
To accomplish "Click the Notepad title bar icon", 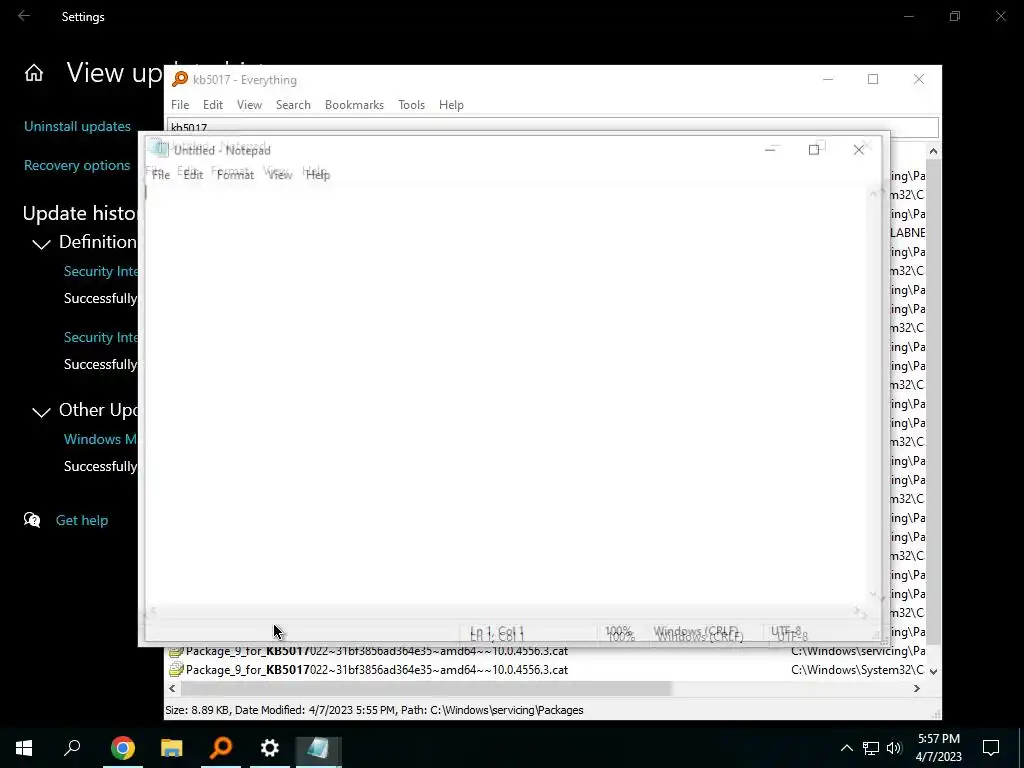I will [x=160, y=150].
